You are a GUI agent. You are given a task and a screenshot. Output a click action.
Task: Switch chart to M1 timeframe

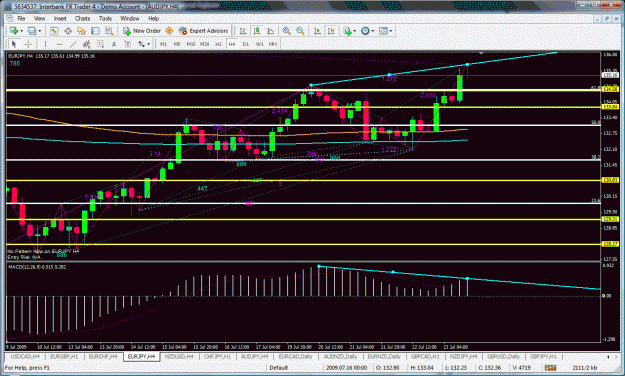(163, 44)
